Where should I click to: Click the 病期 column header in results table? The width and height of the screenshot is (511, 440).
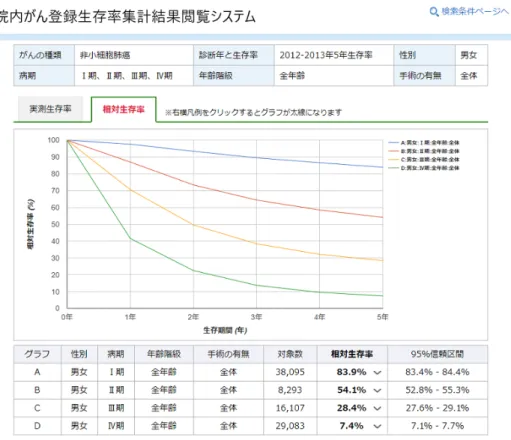pyautogui.click(x=116, y=354)
